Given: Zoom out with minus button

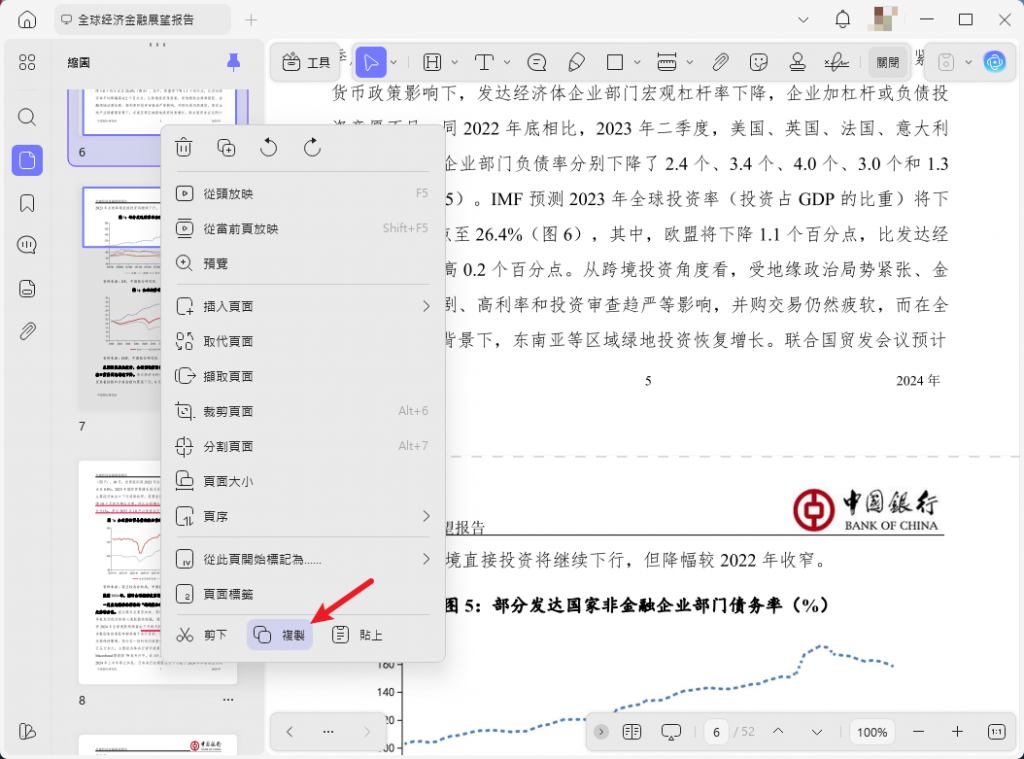Looking at the screenshot, I should (918, 732).
